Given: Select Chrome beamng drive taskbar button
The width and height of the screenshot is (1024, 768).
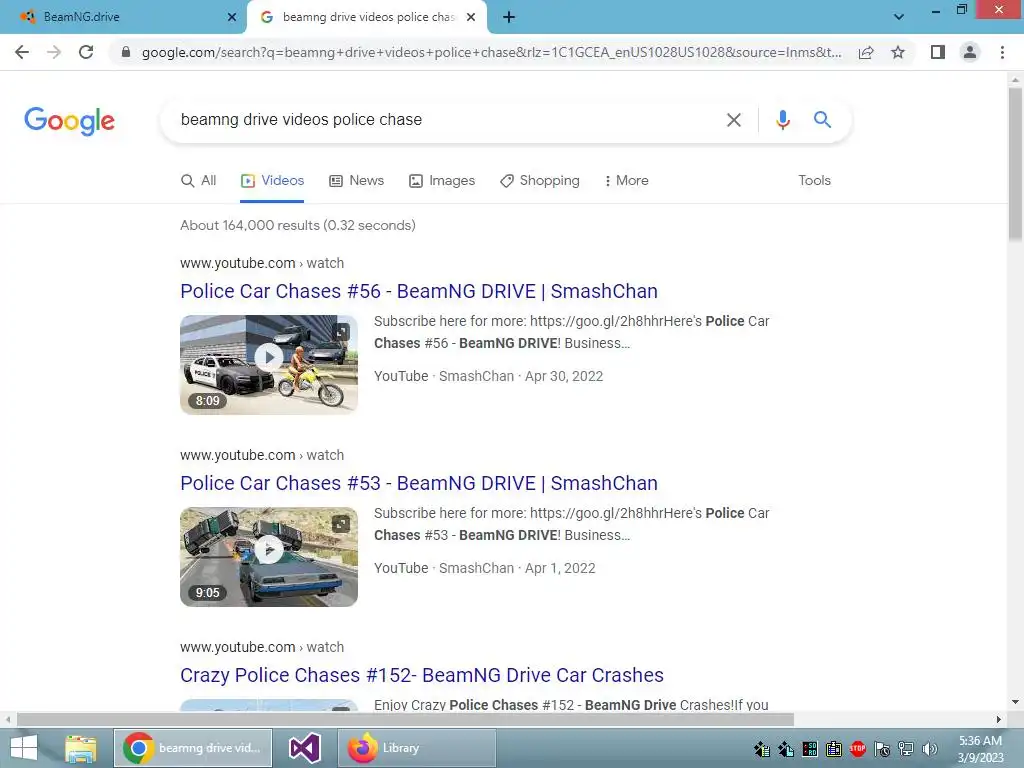Looking at the screenshot, I should [193, 748].
